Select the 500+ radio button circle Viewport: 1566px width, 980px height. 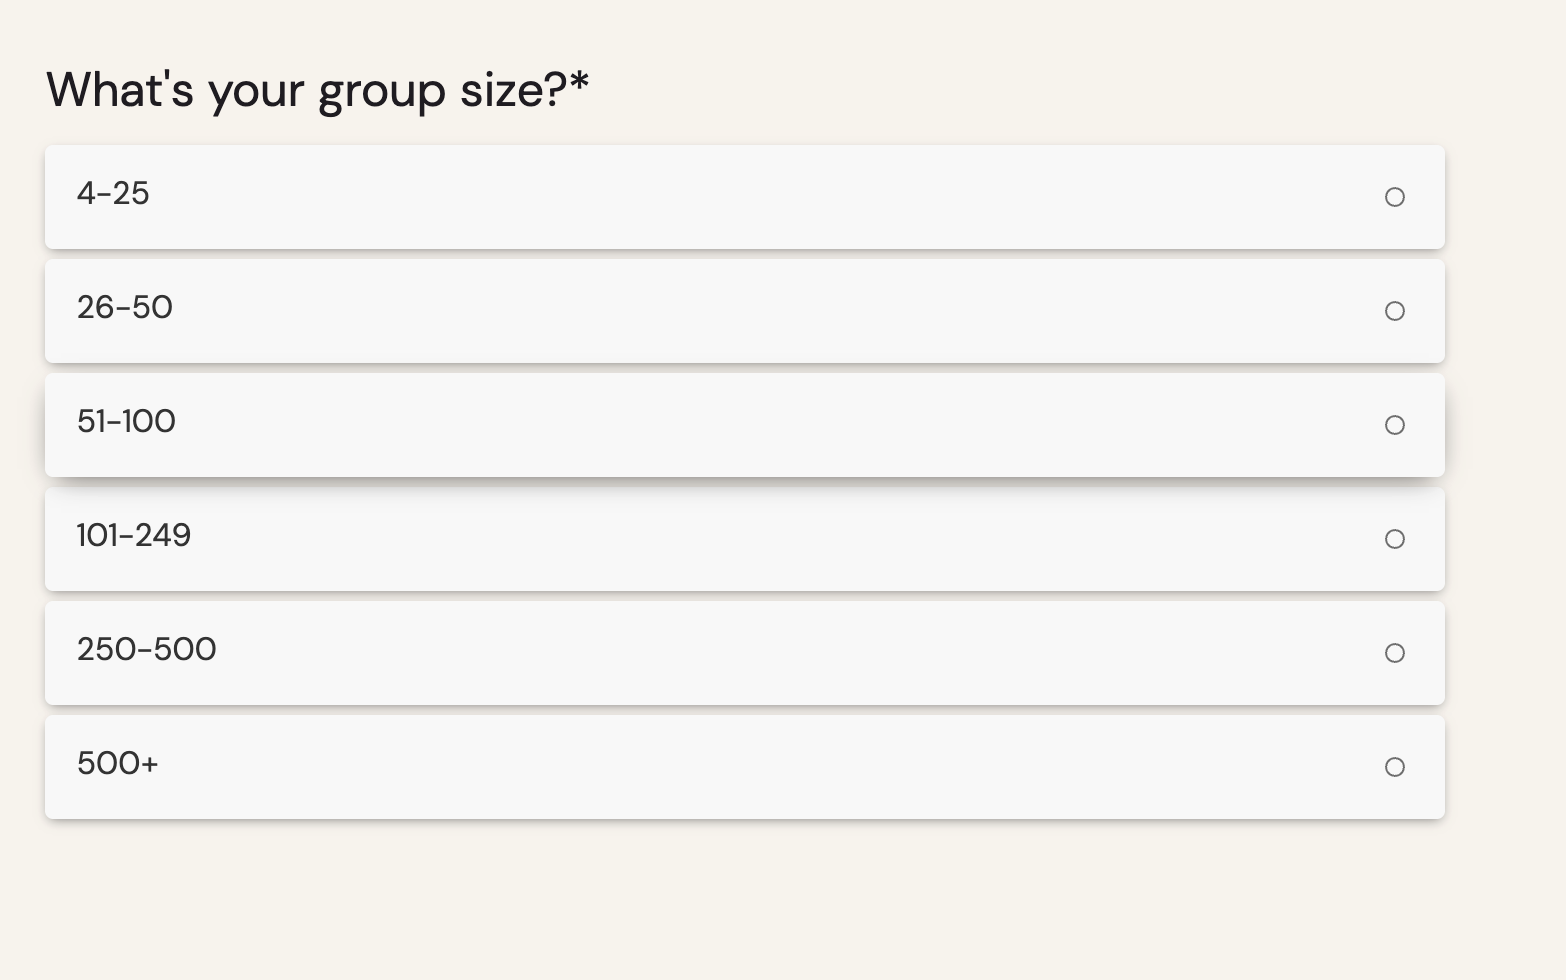tap(1394, 767)
